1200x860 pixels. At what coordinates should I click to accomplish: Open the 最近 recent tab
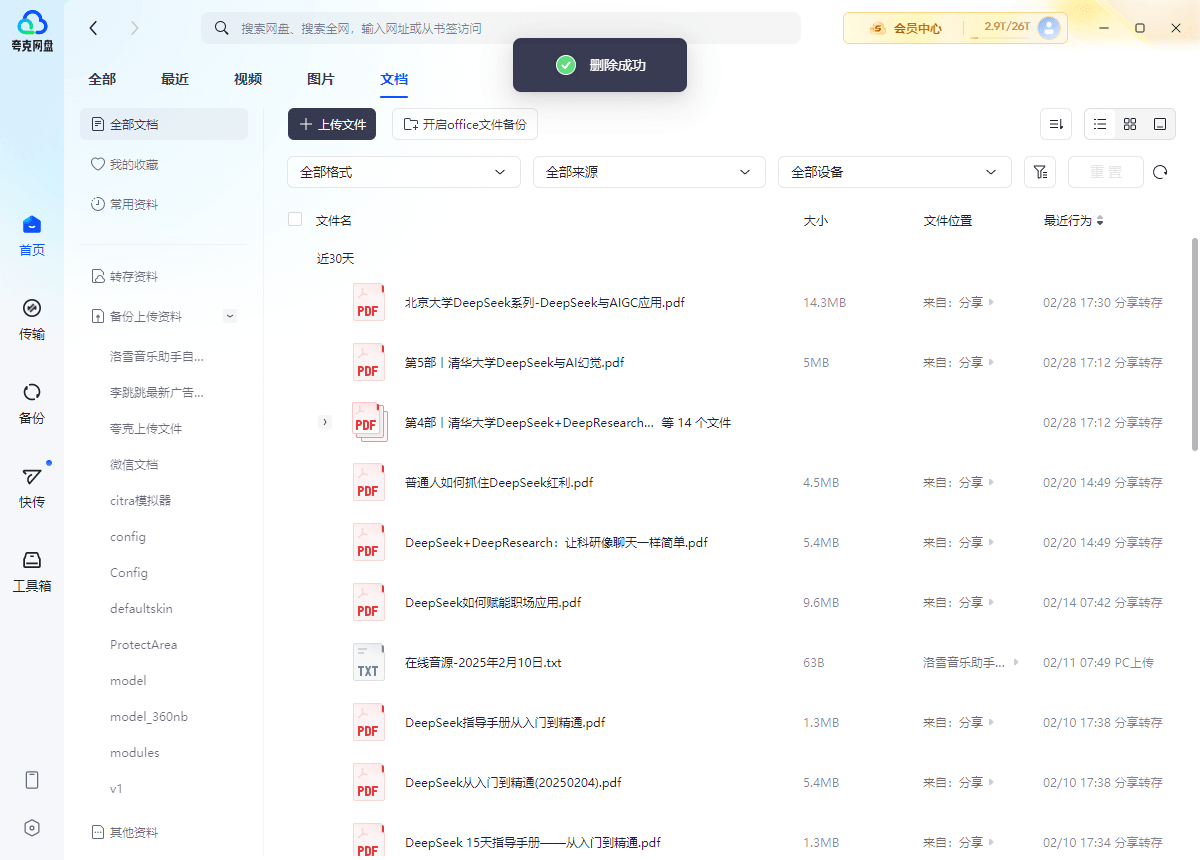(174, 78)
